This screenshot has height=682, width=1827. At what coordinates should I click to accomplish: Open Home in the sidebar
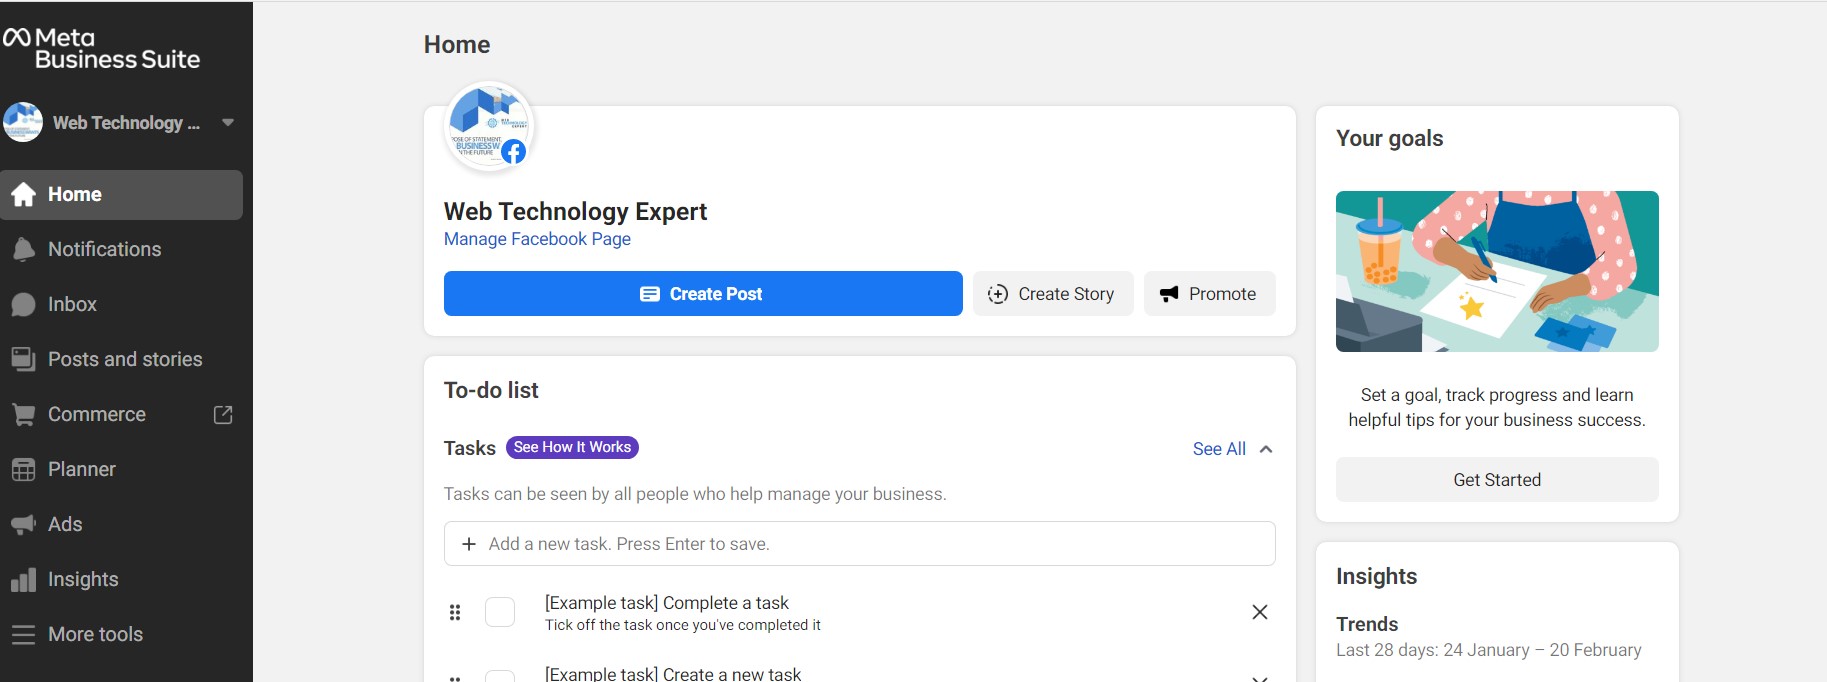point(121,194)
